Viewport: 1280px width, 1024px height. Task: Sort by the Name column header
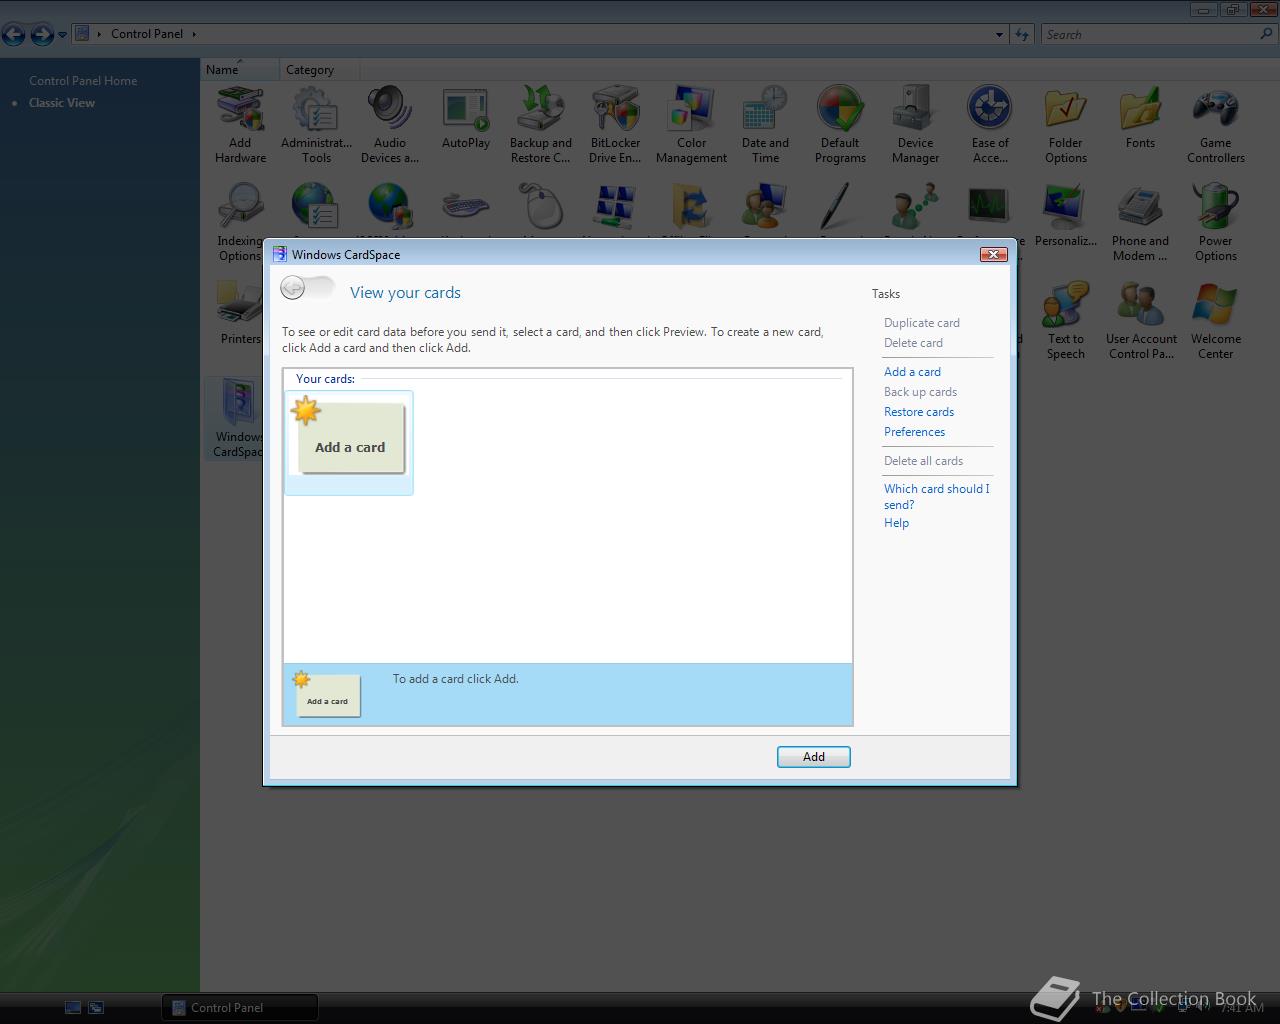[240, 70]
